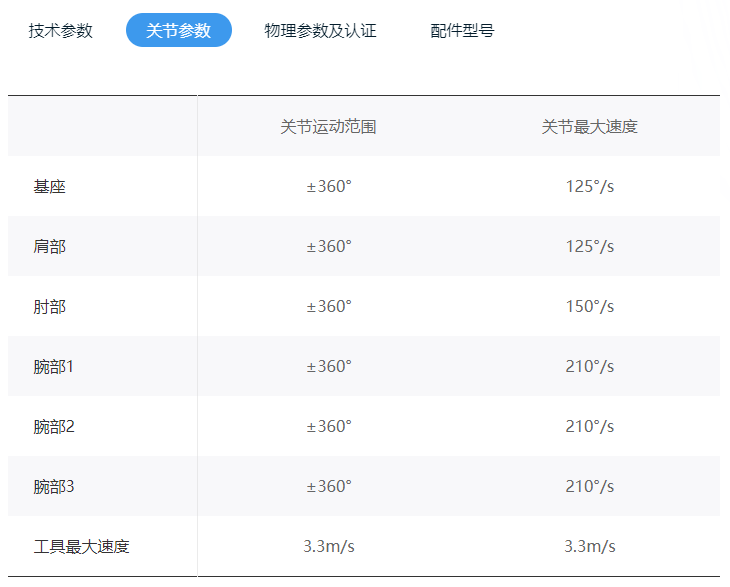Select the 肩部 row label
Screen dimensions: 730x587
[49, 247]
